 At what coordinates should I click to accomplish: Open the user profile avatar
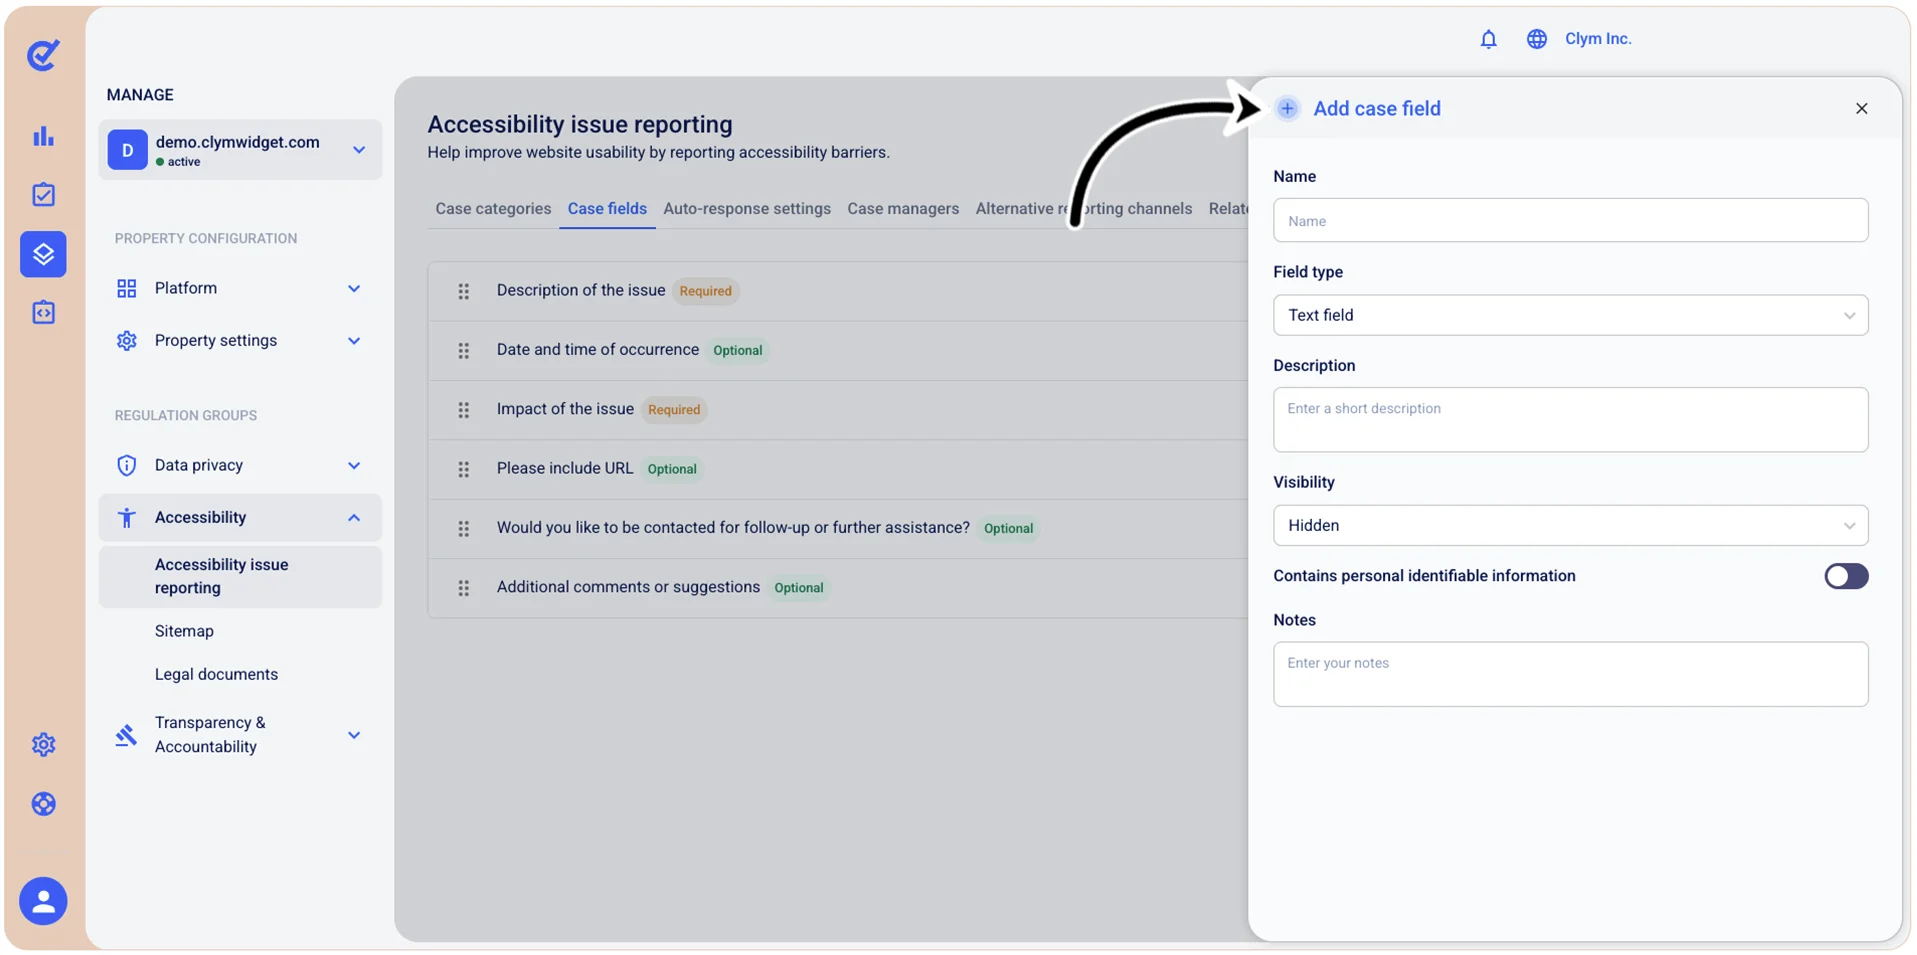click(x=43, y=901)
